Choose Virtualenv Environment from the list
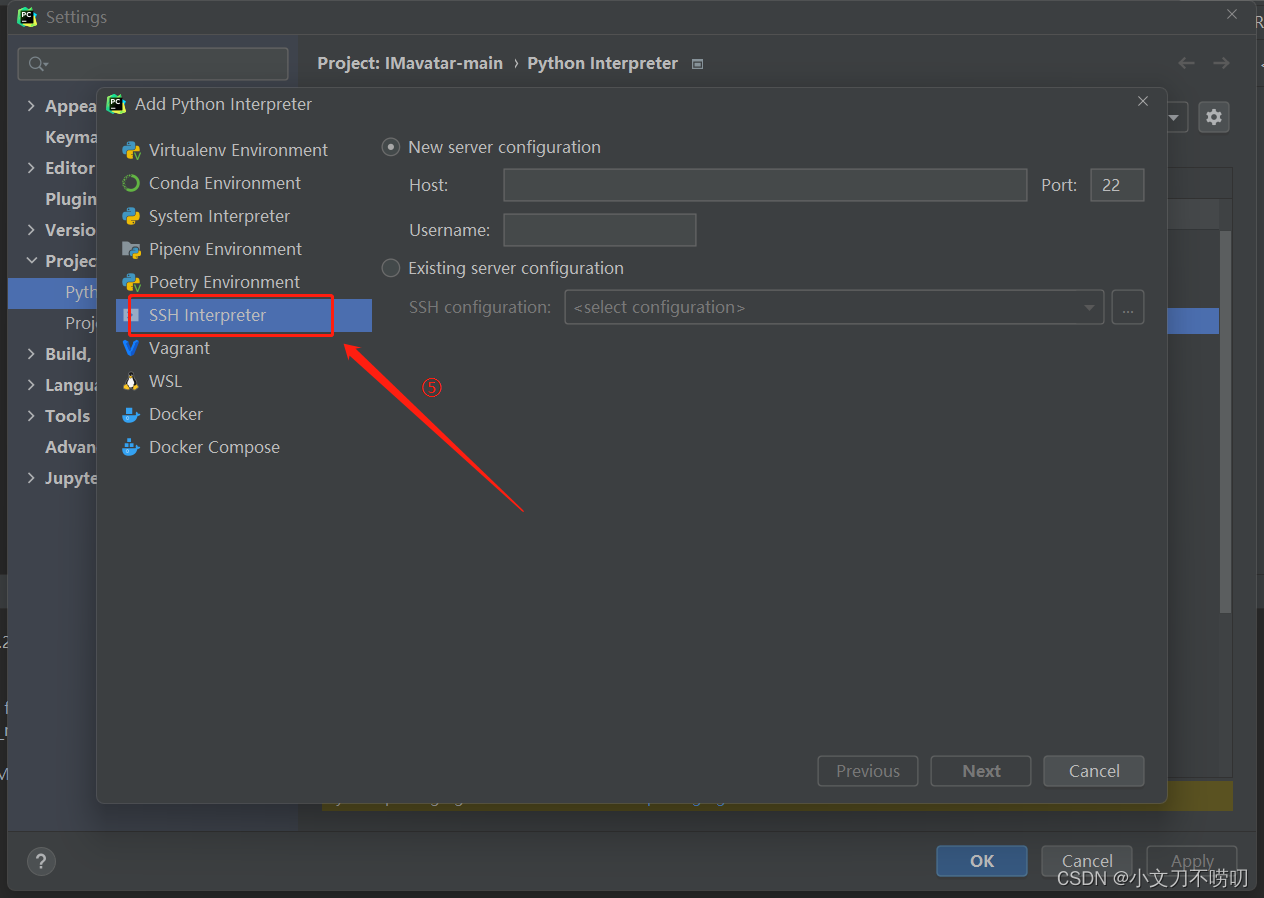The height and width of the screenshot is (898, 1264). point(244,150)
